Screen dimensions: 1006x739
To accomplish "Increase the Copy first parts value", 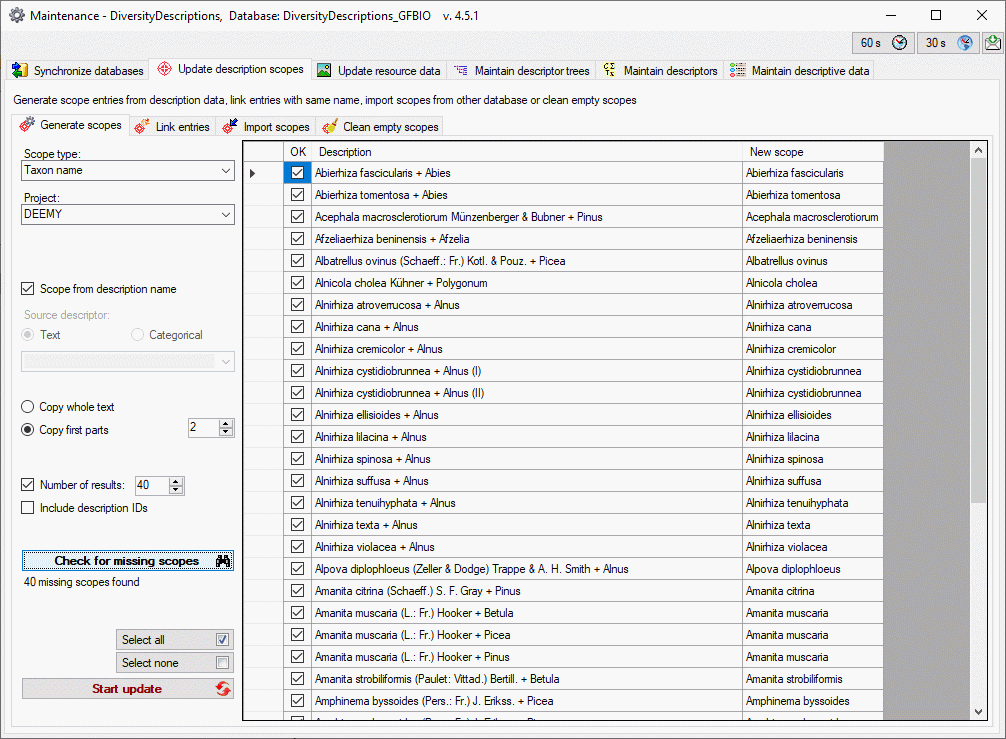I will point(226,423).
